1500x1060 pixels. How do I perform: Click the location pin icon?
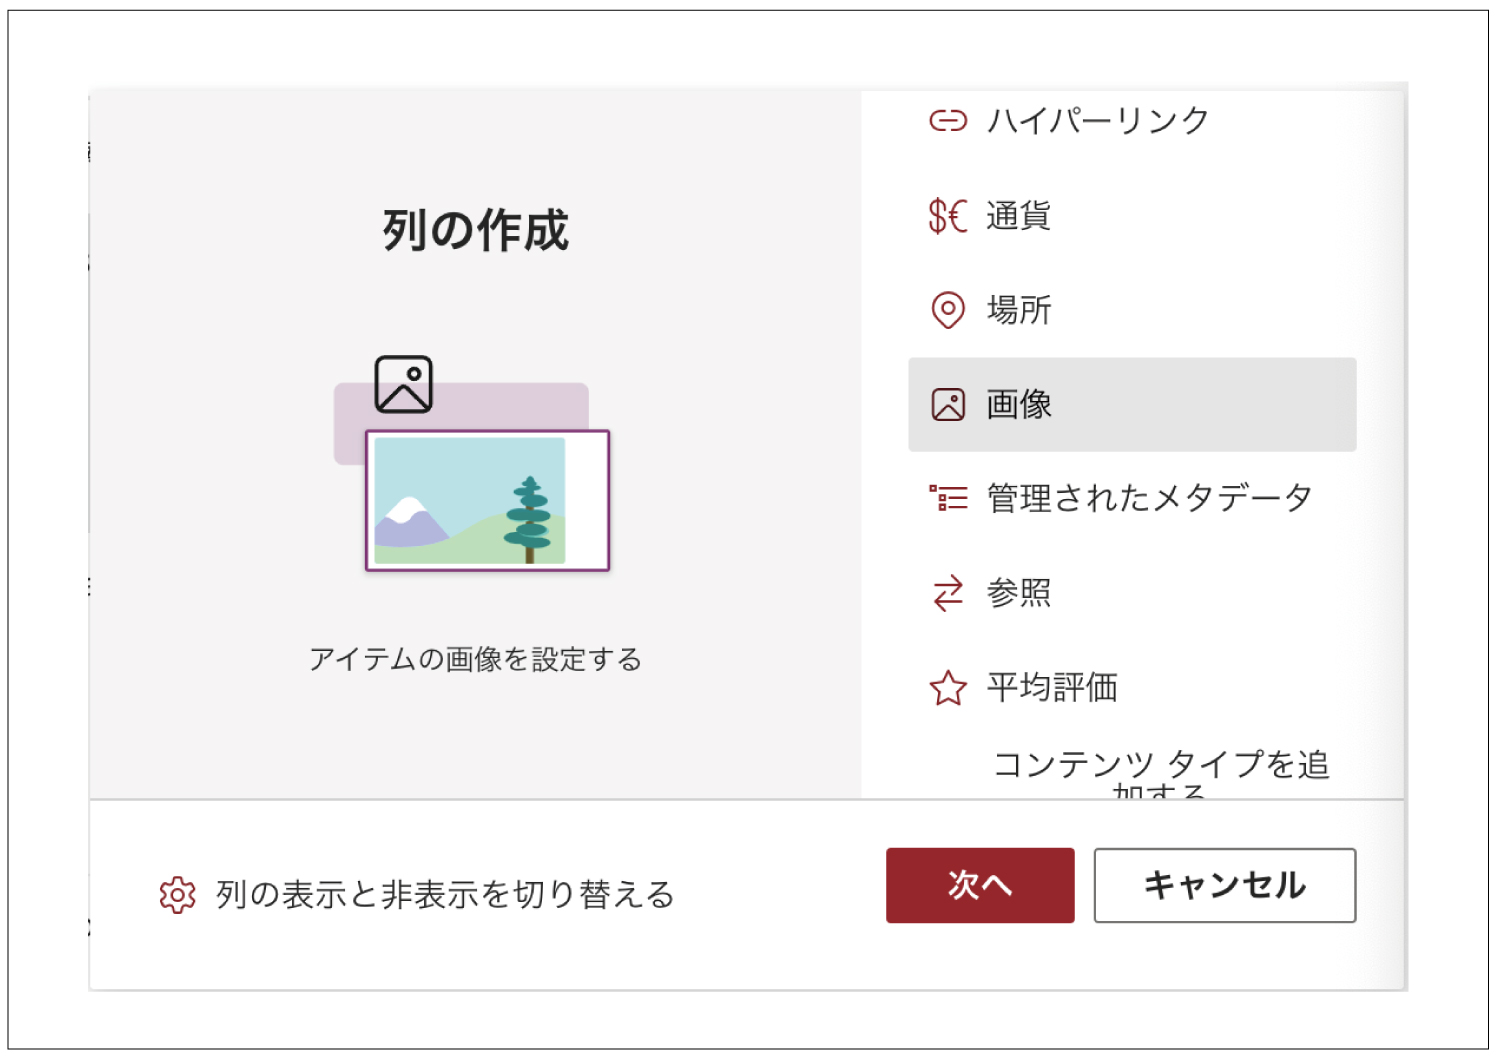(x=948, y=310)
